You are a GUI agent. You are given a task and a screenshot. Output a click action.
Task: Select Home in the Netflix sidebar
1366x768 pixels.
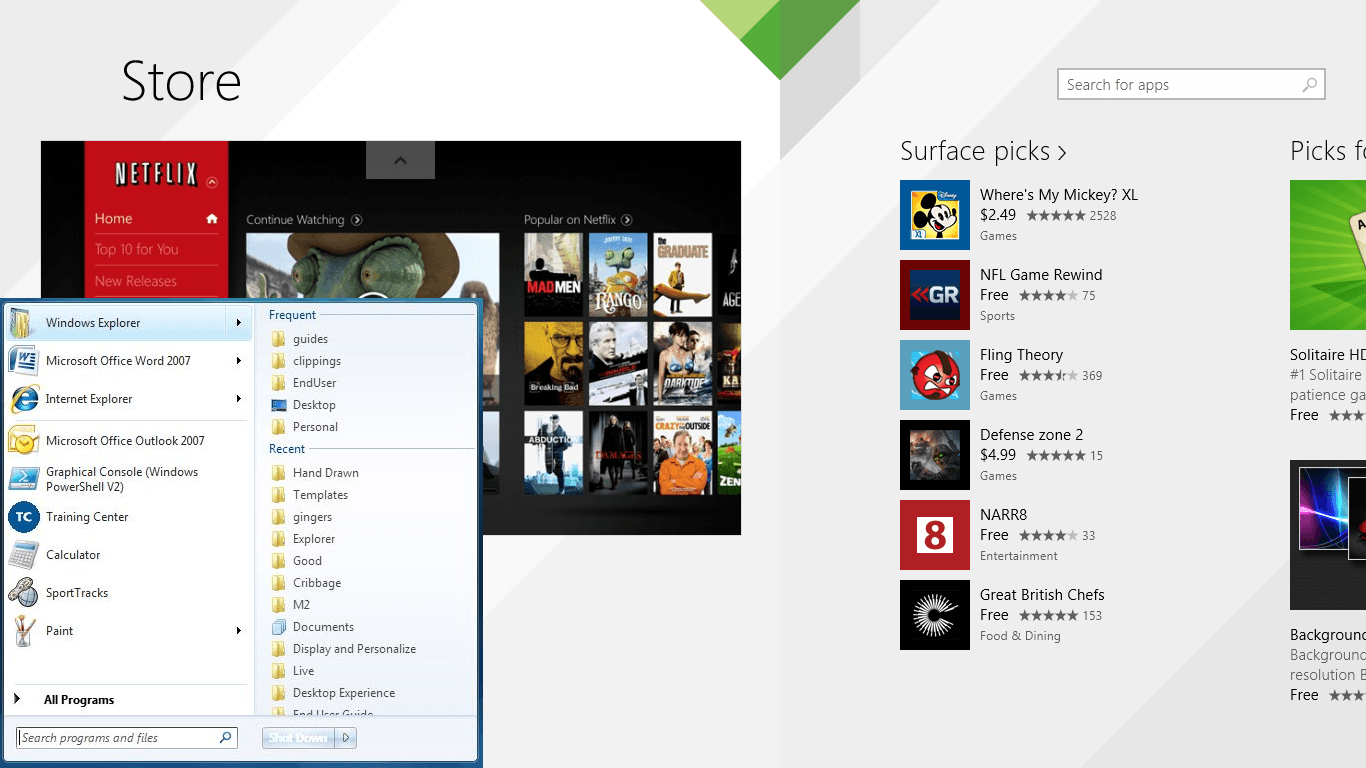[113, 219]
